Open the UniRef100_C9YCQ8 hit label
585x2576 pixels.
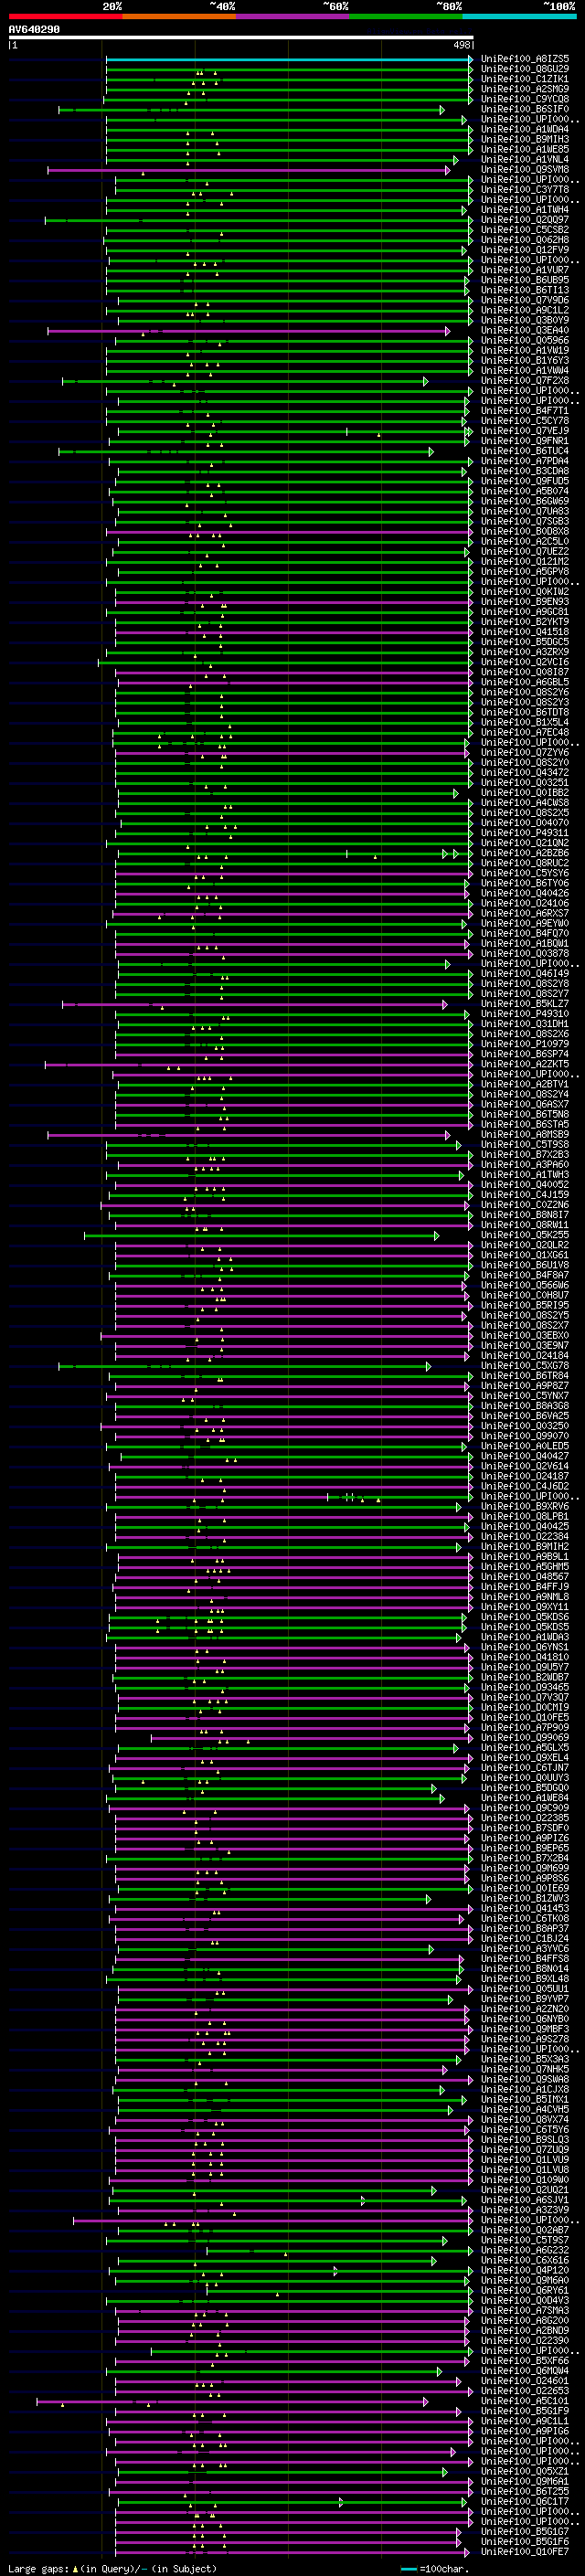(525, 99)
